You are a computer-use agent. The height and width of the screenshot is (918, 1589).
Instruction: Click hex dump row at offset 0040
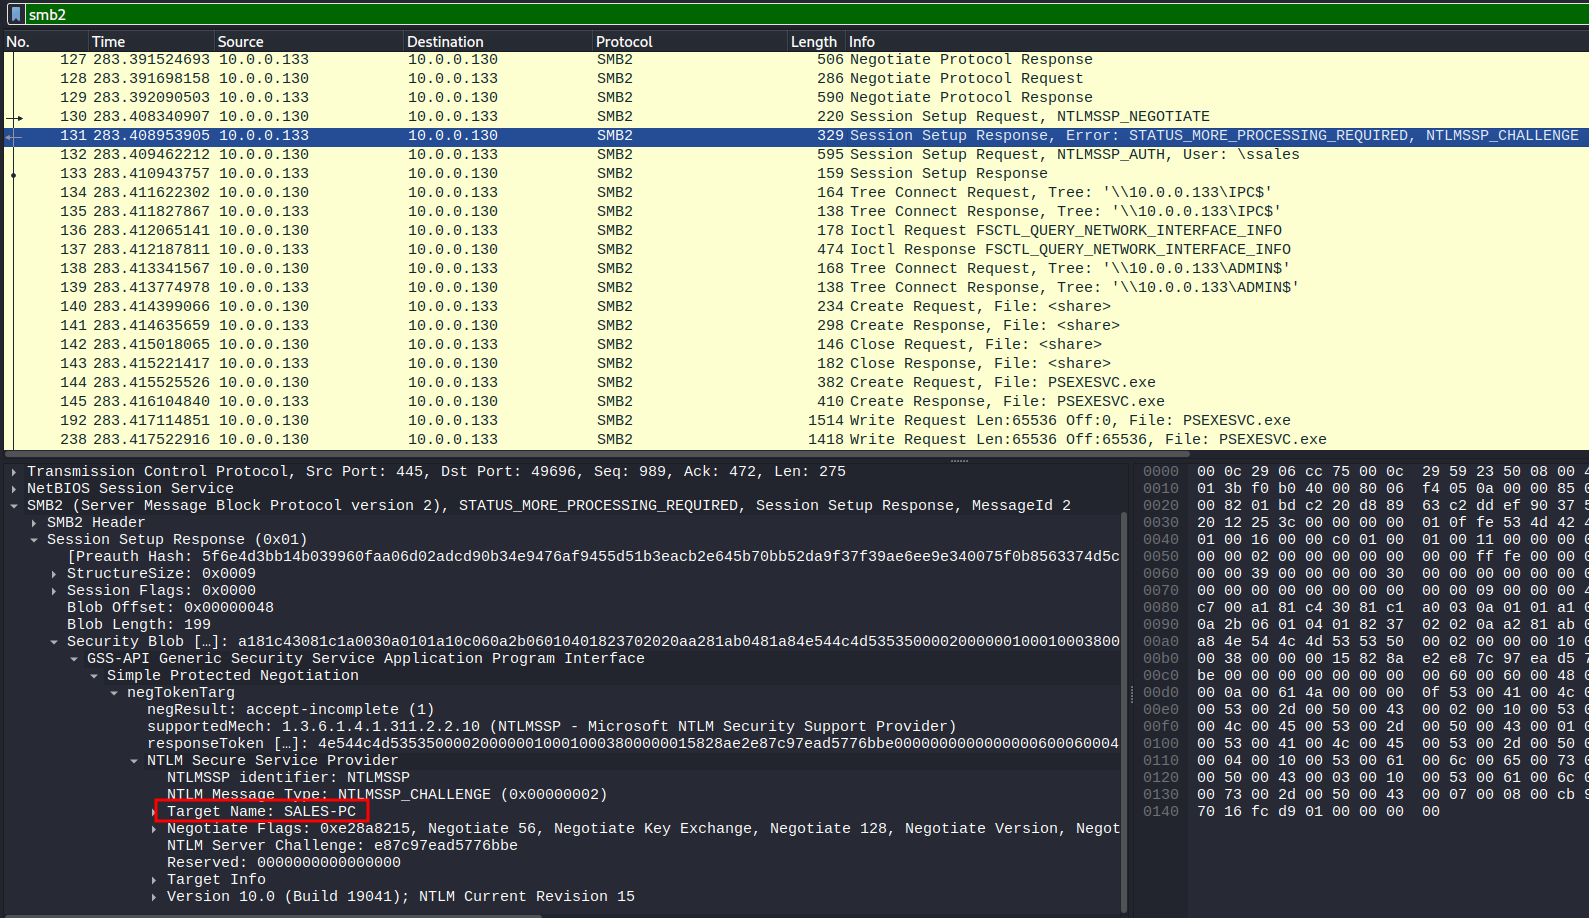click(1364, 540)
